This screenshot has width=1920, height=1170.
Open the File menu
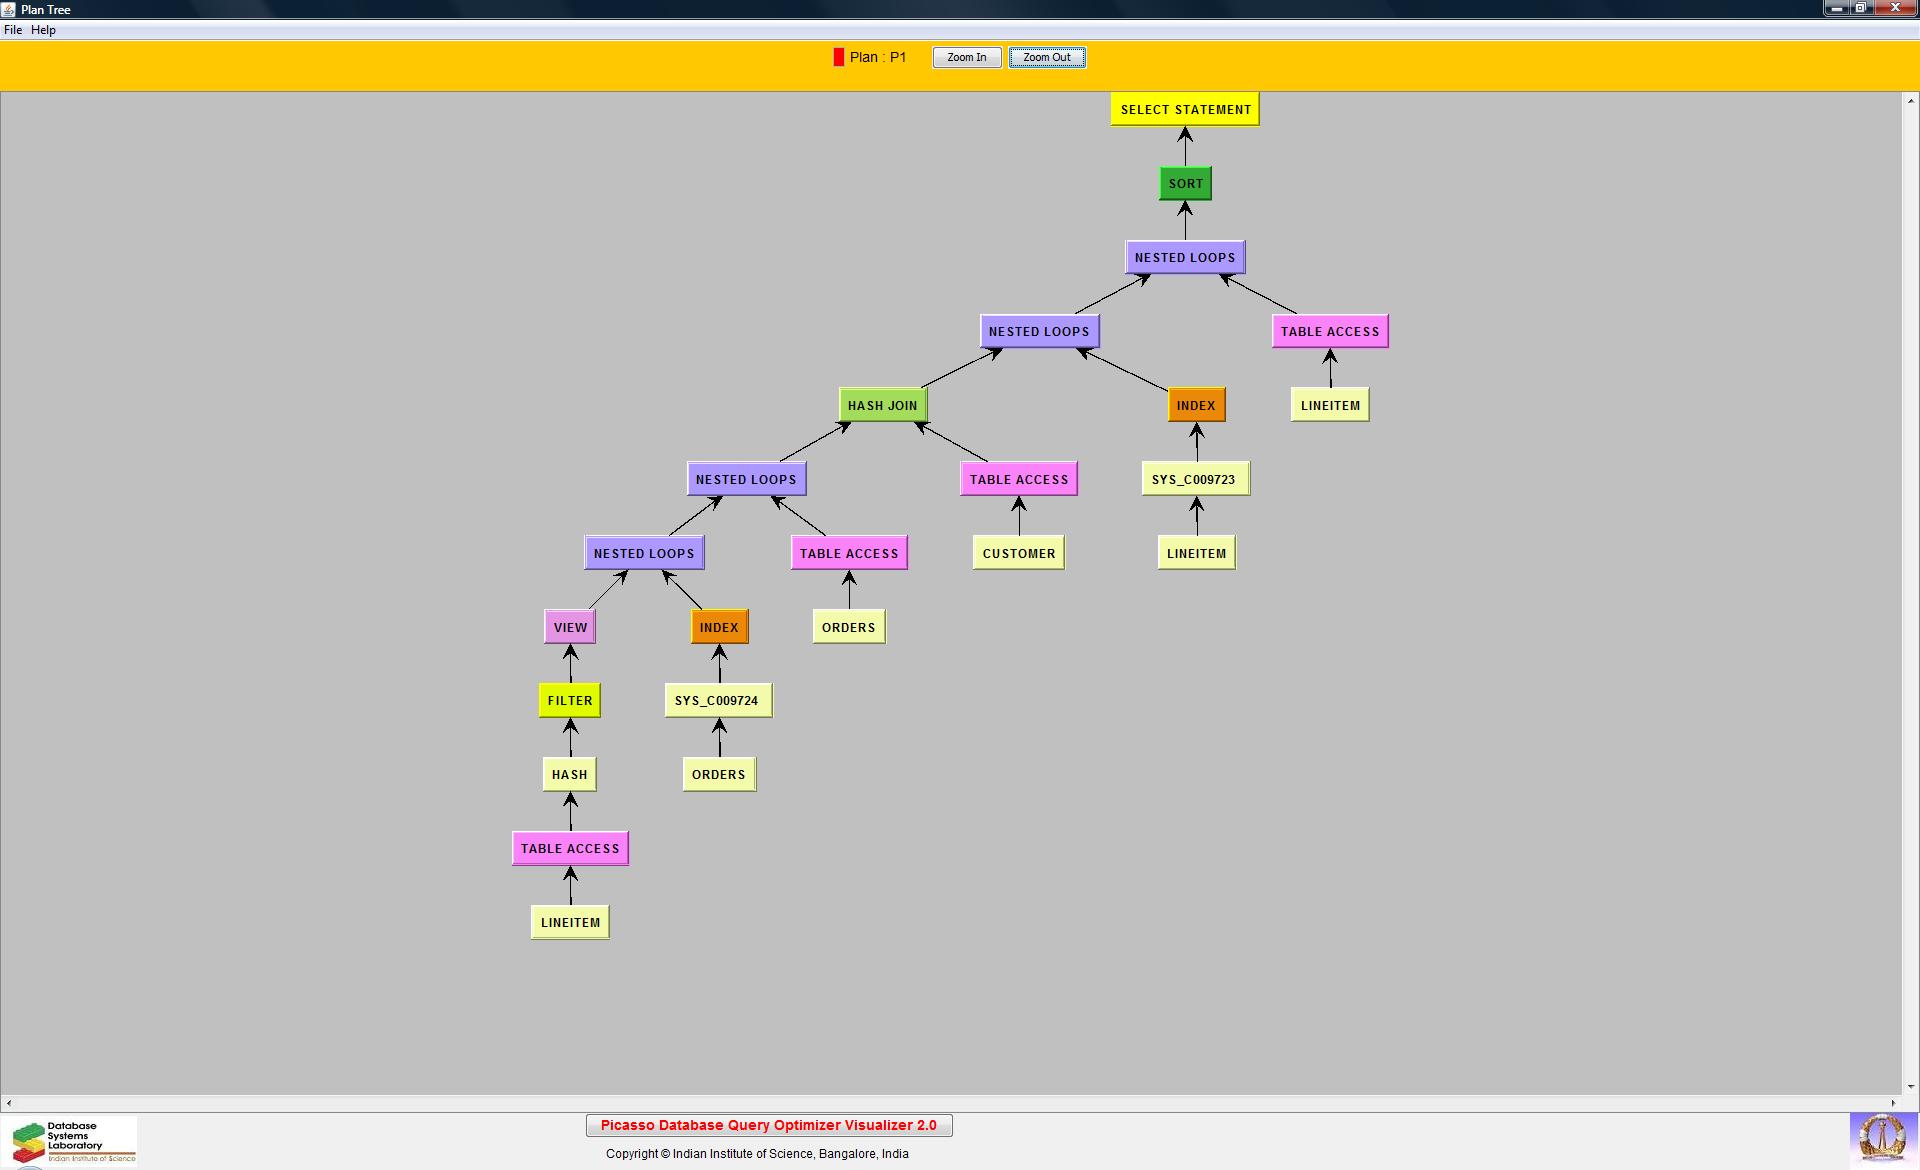13,30
